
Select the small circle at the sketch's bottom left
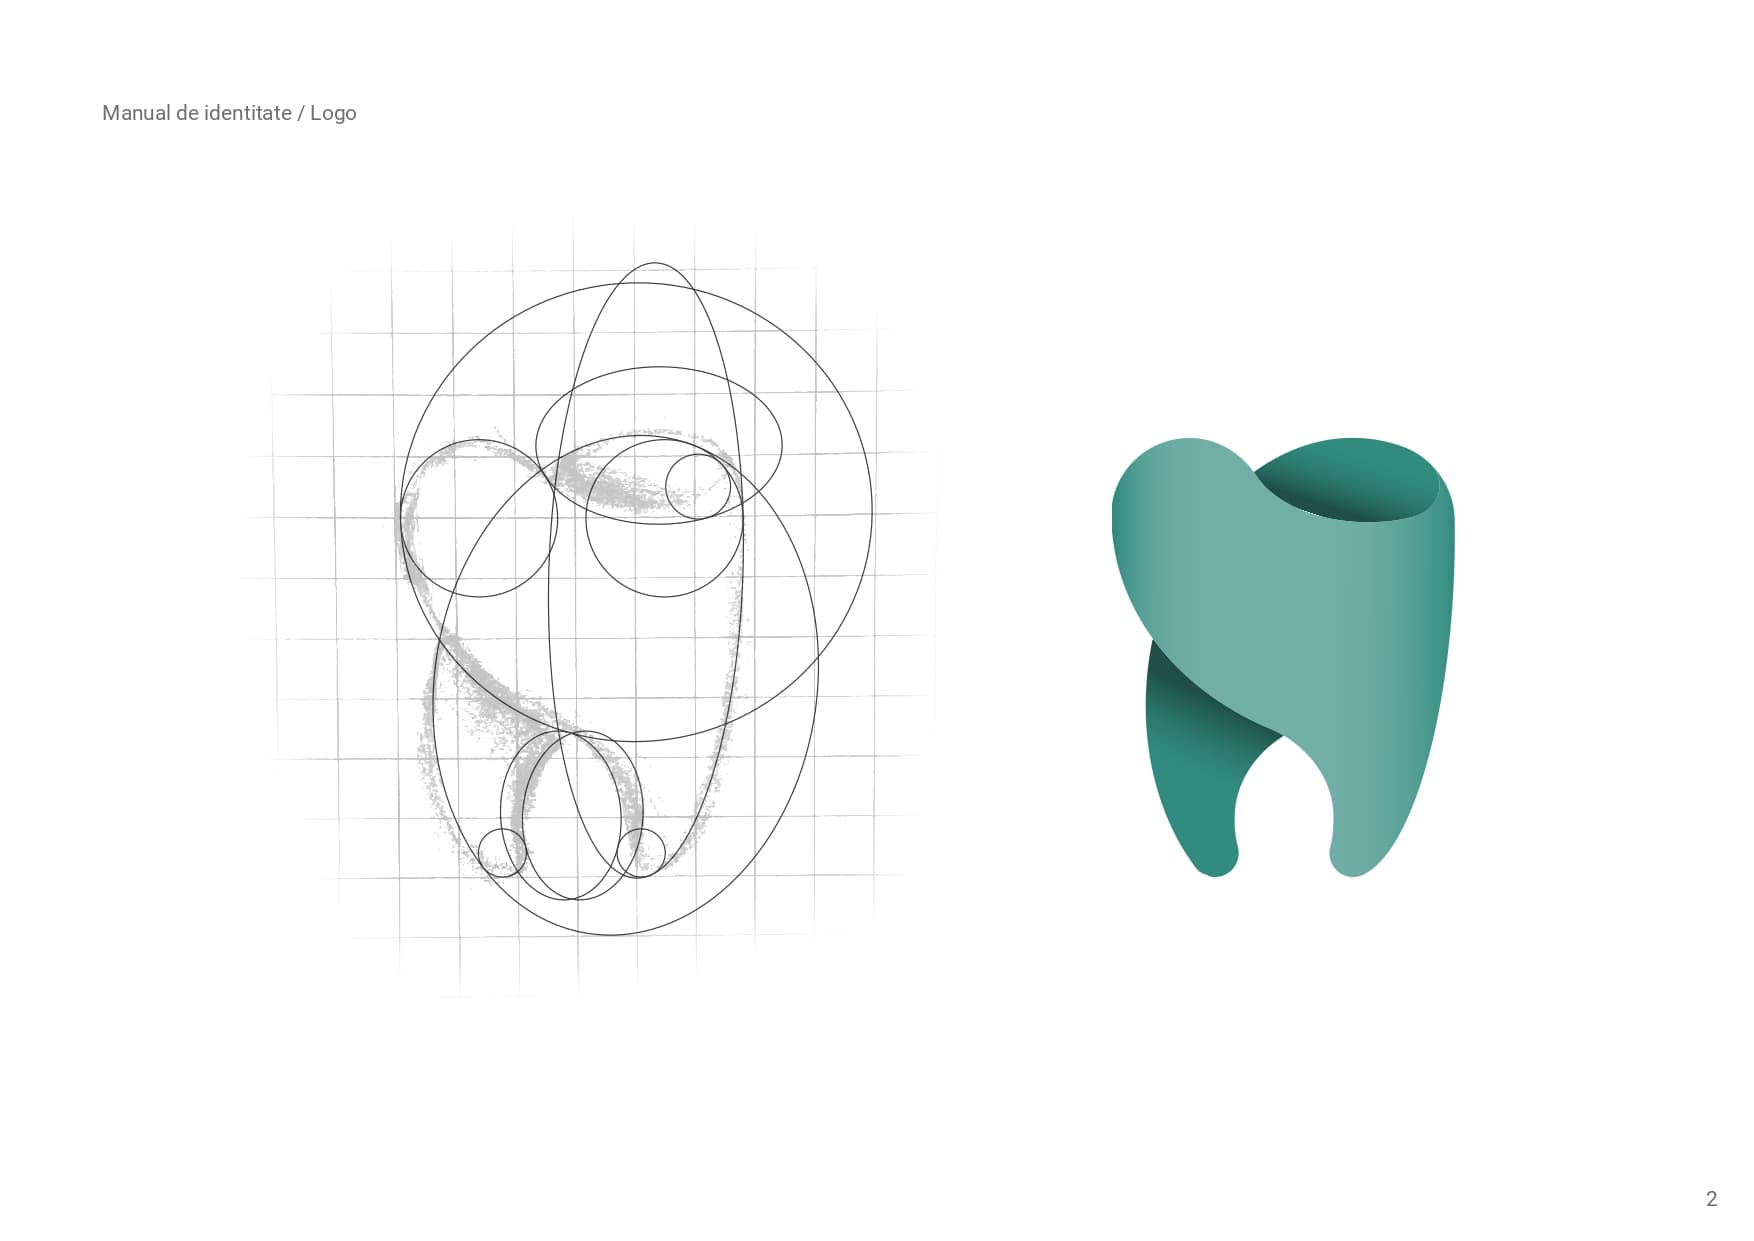(503, 850)
